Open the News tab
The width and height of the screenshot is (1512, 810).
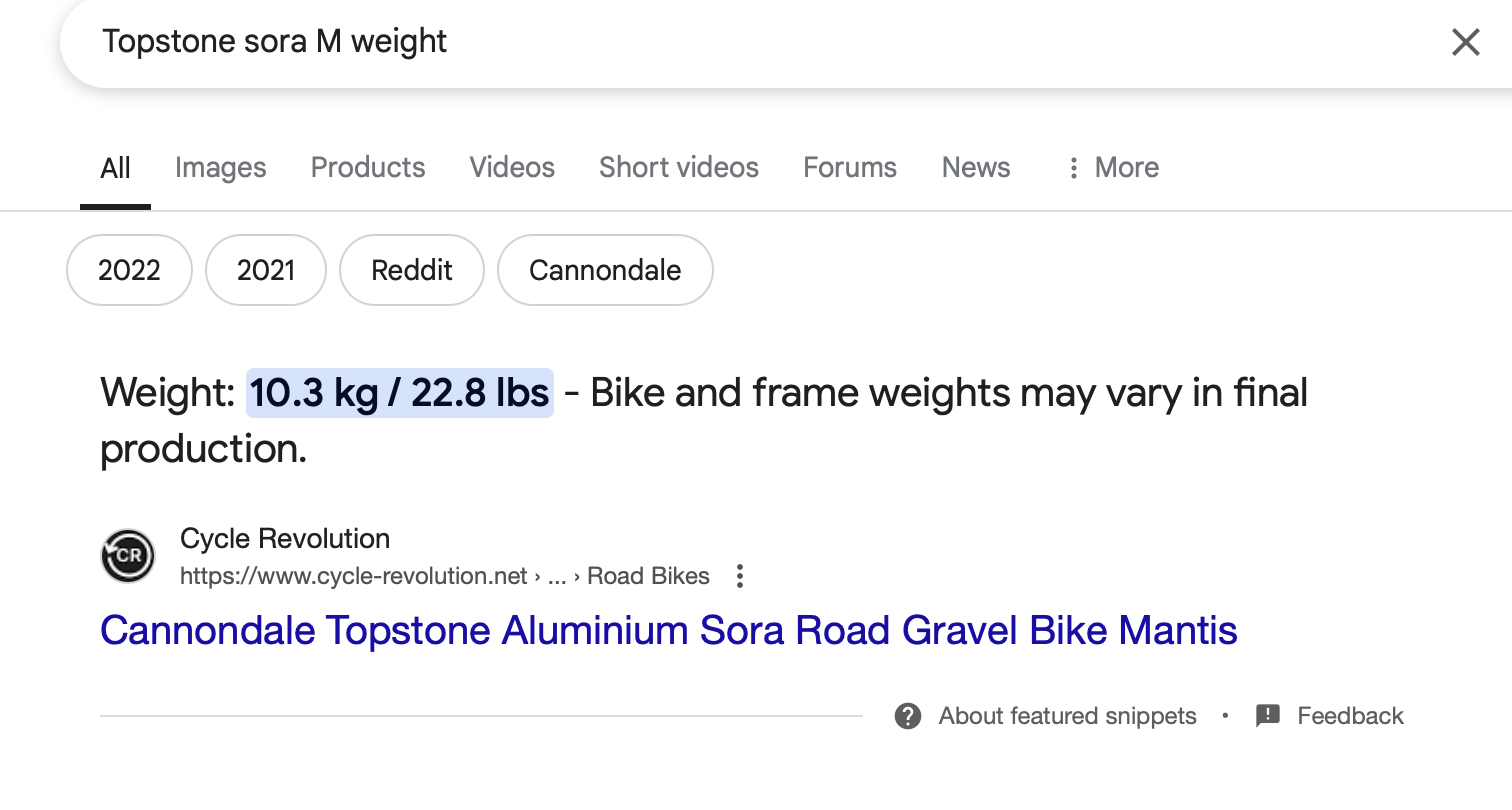click(x=976, y=168)
